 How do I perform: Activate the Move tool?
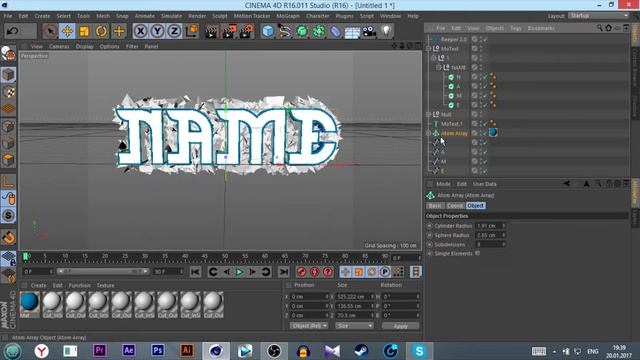(67, 31)
